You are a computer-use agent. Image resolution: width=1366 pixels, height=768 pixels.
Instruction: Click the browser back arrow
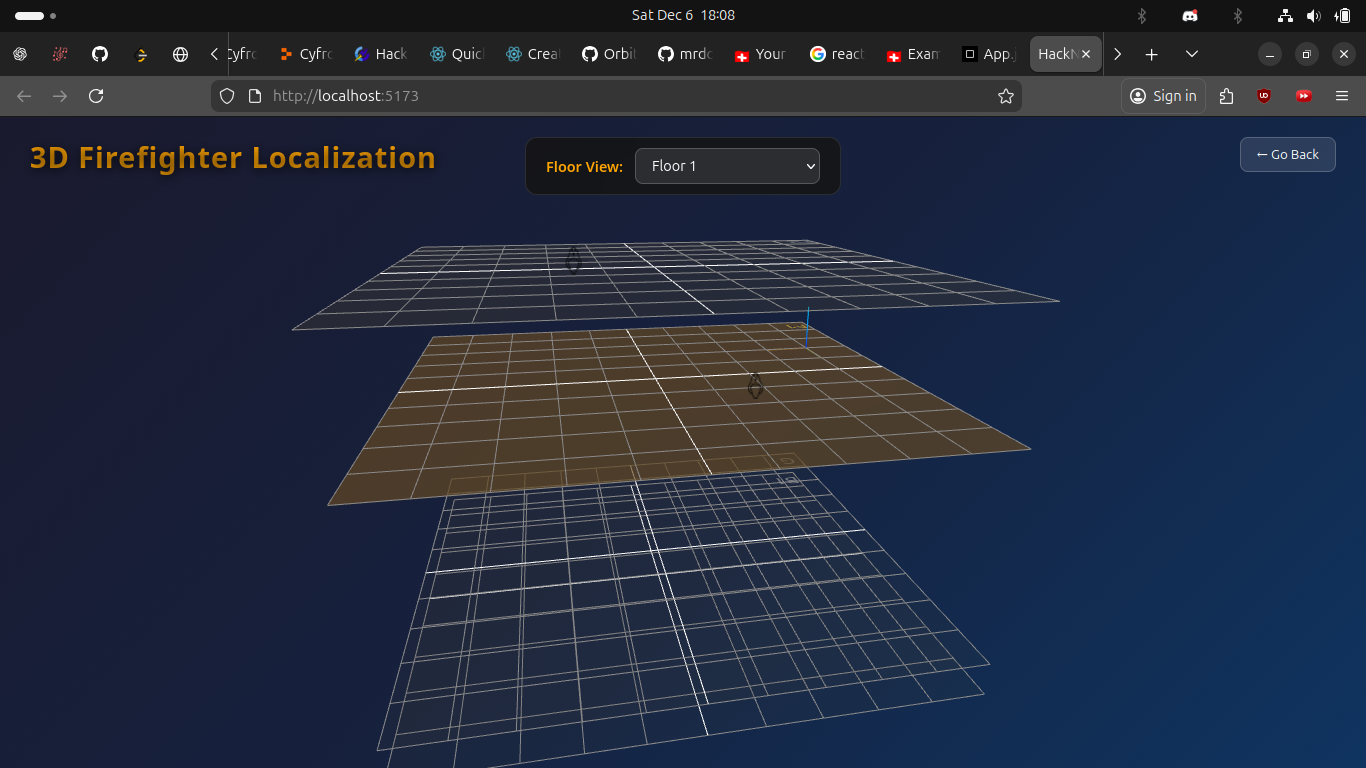pyautogui.click(x=23, y=95)
